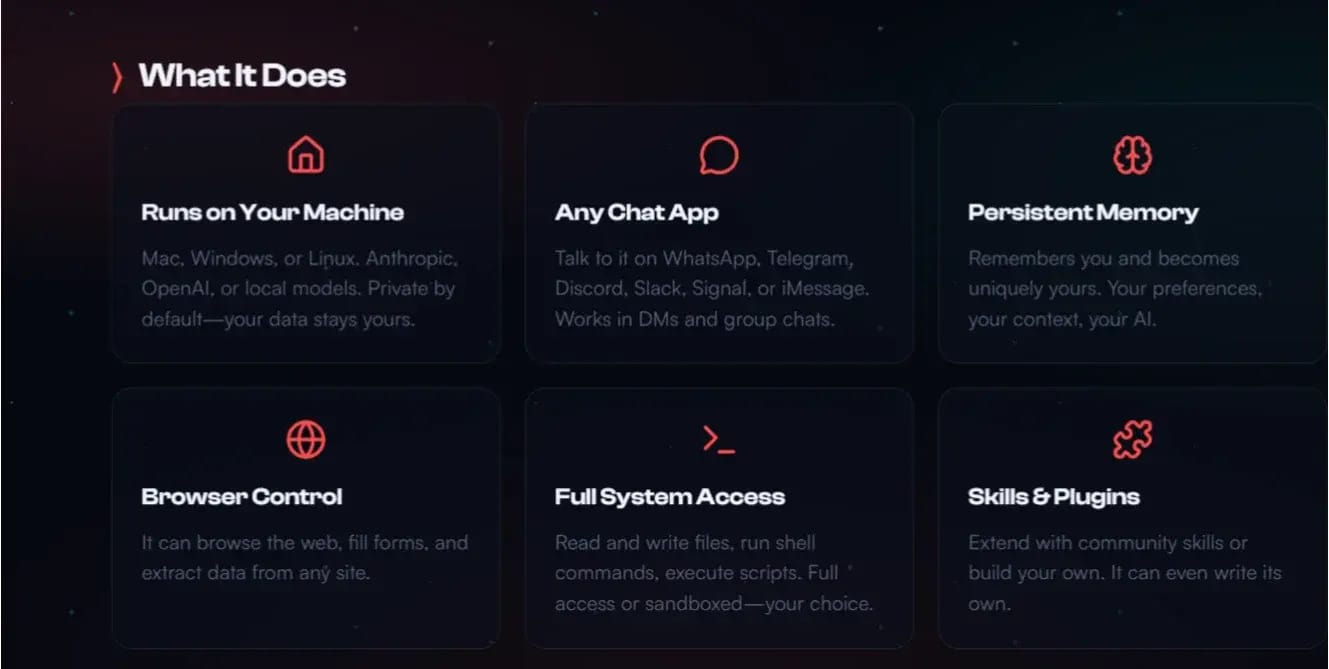Click the Read and write files description
This screenshot has height=669, width=1329.
[x=714, y=574]
